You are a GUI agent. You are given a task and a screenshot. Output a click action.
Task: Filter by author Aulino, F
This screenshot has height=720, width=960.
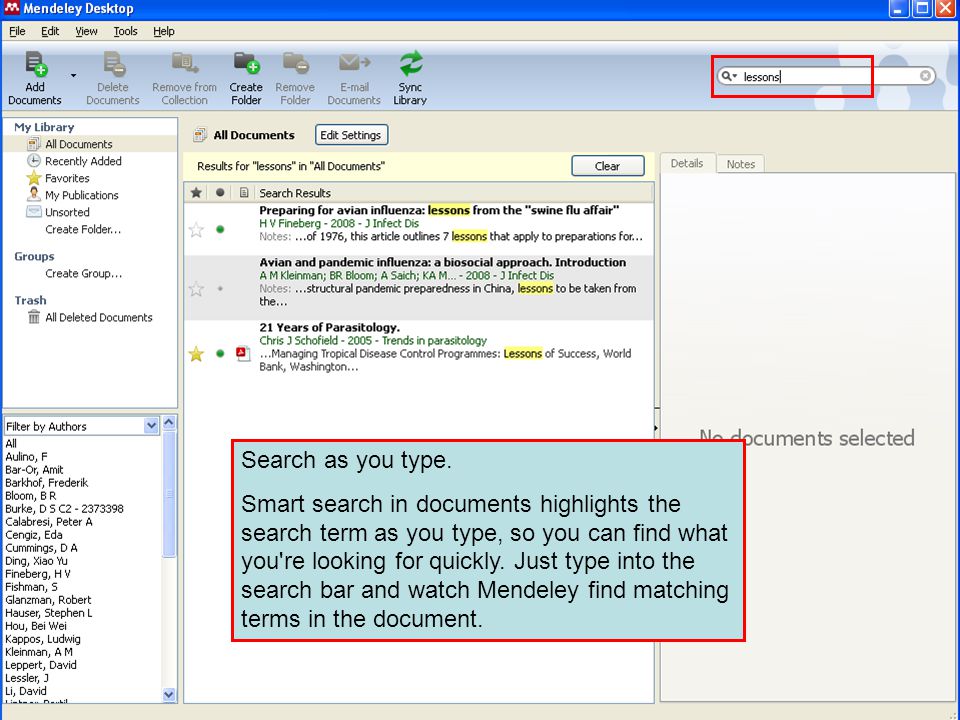[26, 457]
